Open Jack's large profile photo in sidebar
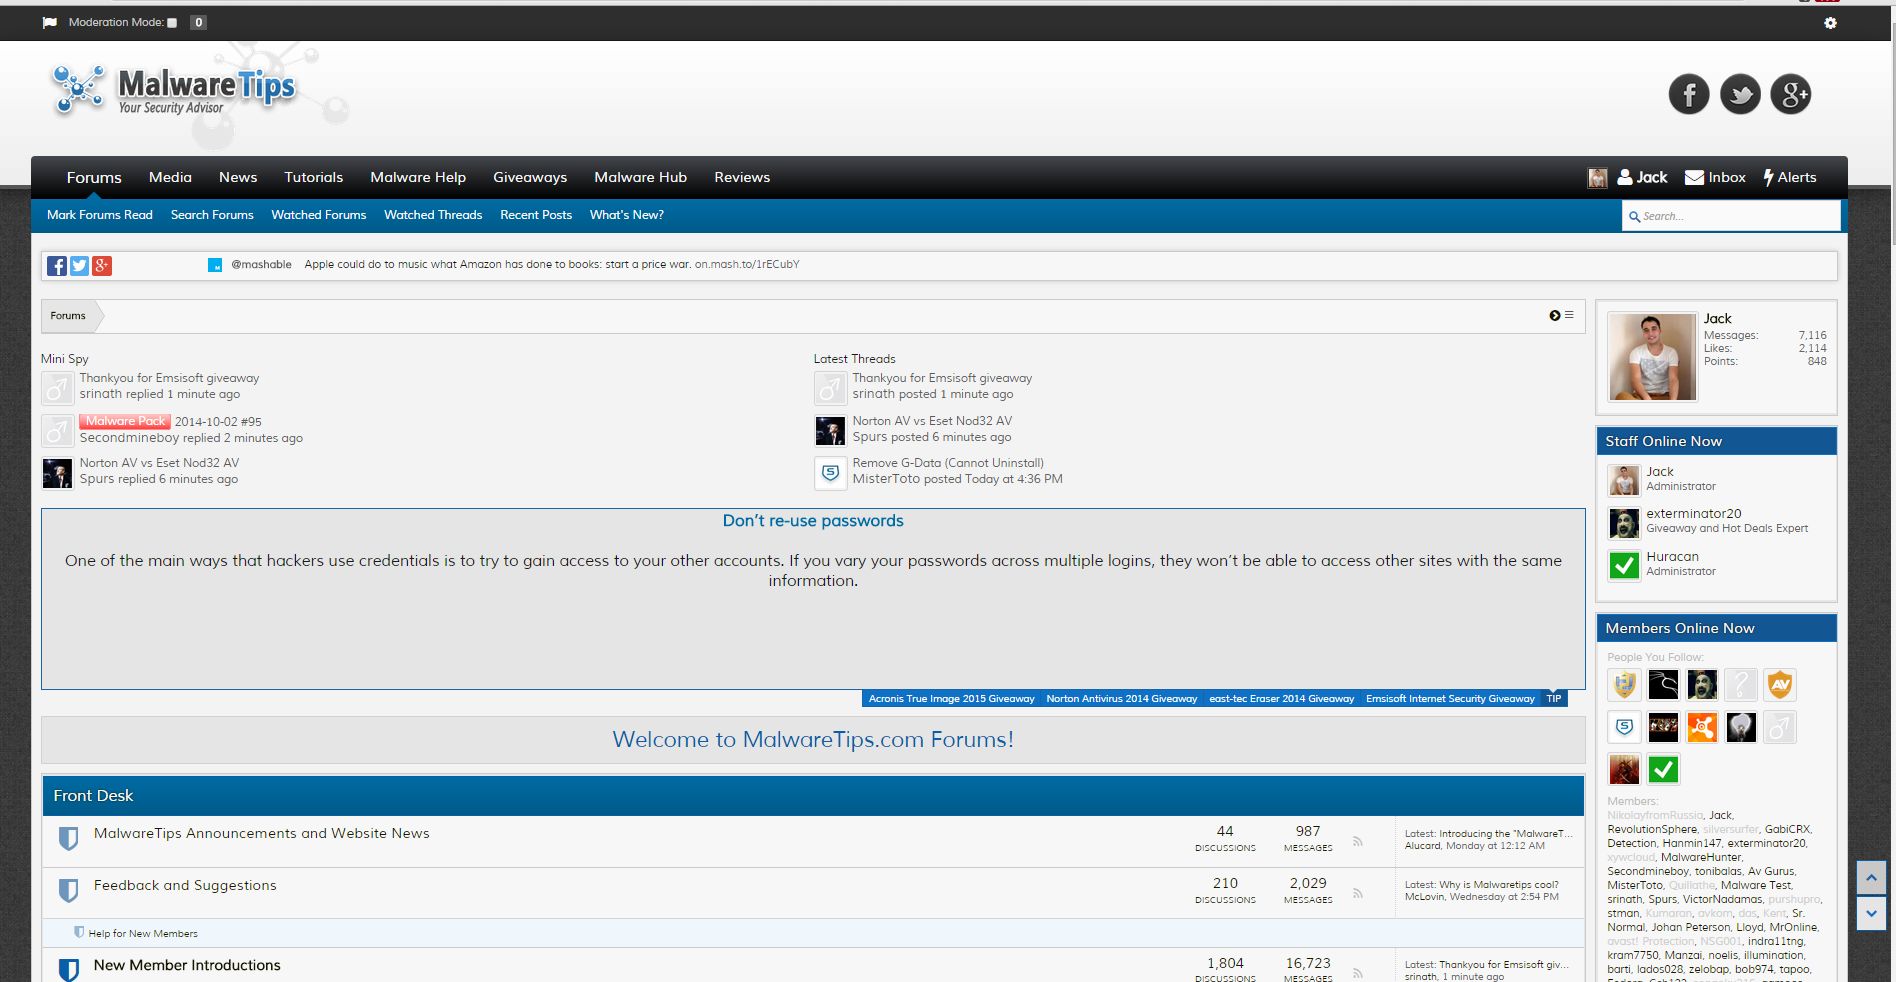 point(1652,357)
